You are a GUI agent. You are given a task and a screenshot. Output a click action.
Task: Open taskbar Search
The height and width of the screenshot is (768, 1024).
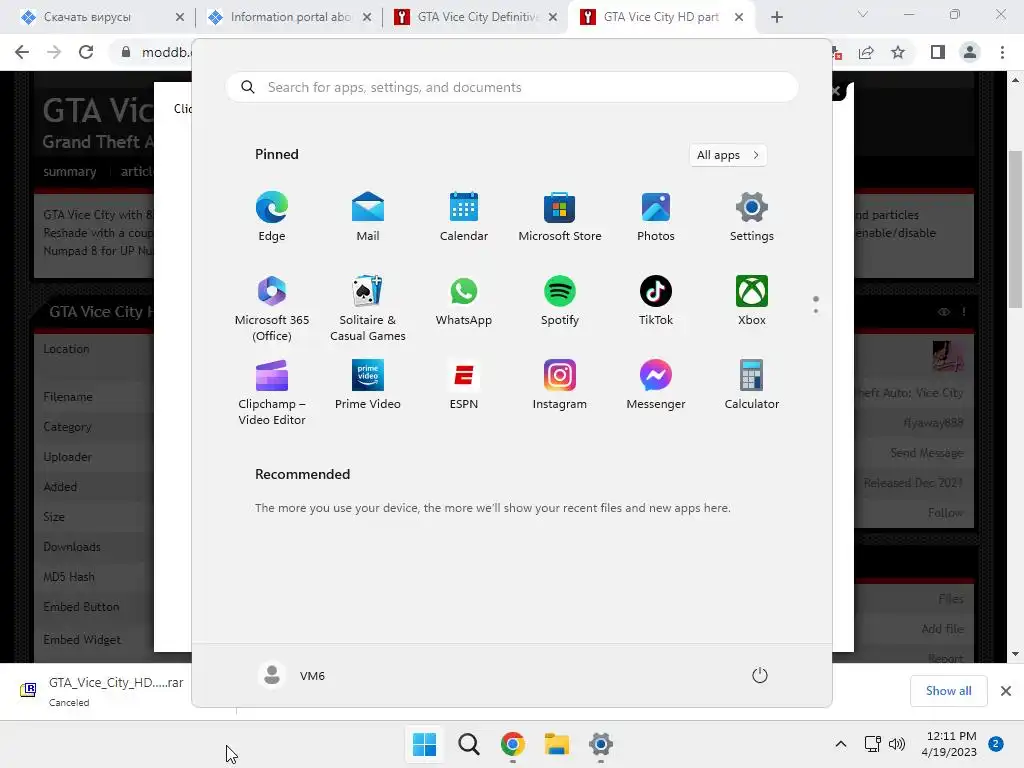(x=468, y=744)
